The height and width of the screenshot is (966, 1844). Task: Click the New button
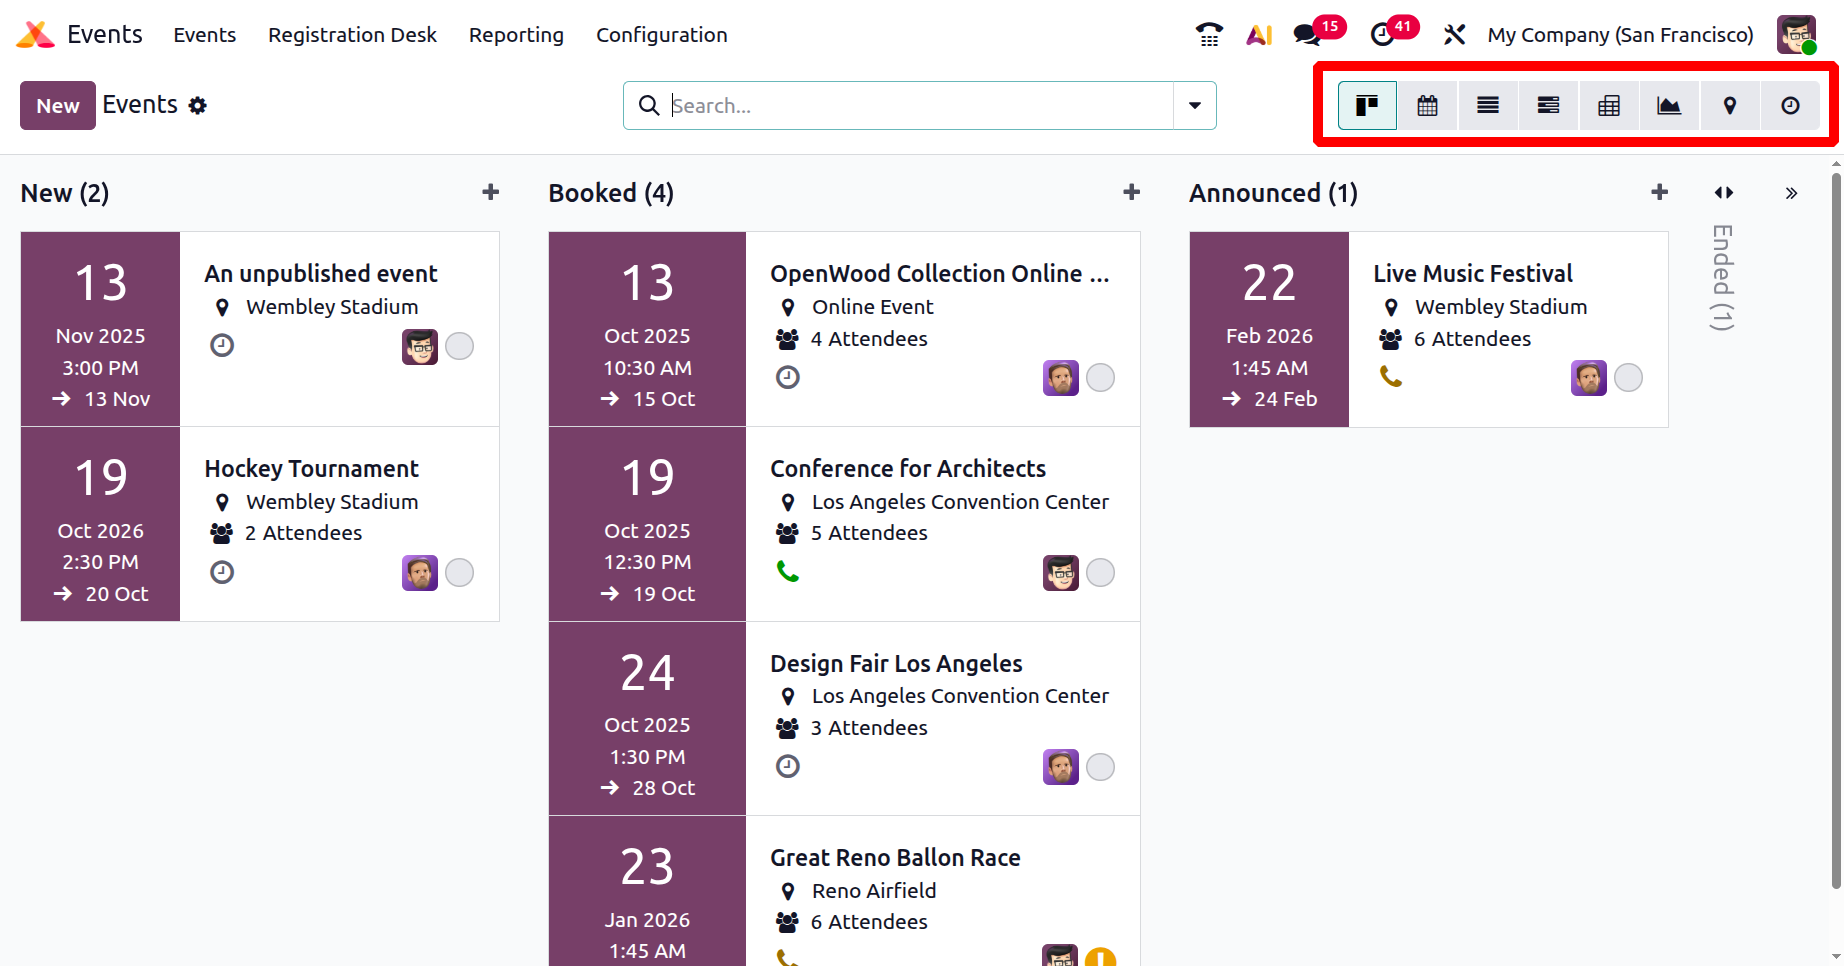pyautogui.click(x=58, y=106)
